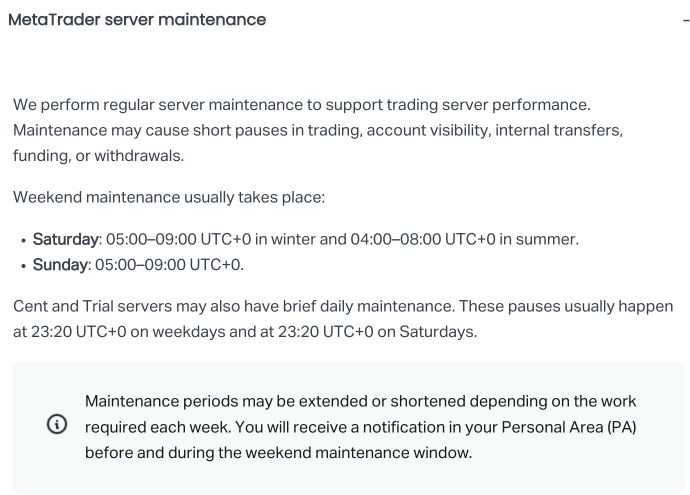Click the bullet before Saturday entry
The width and height of the screenshot is (690, 495).
pos(24,240)
